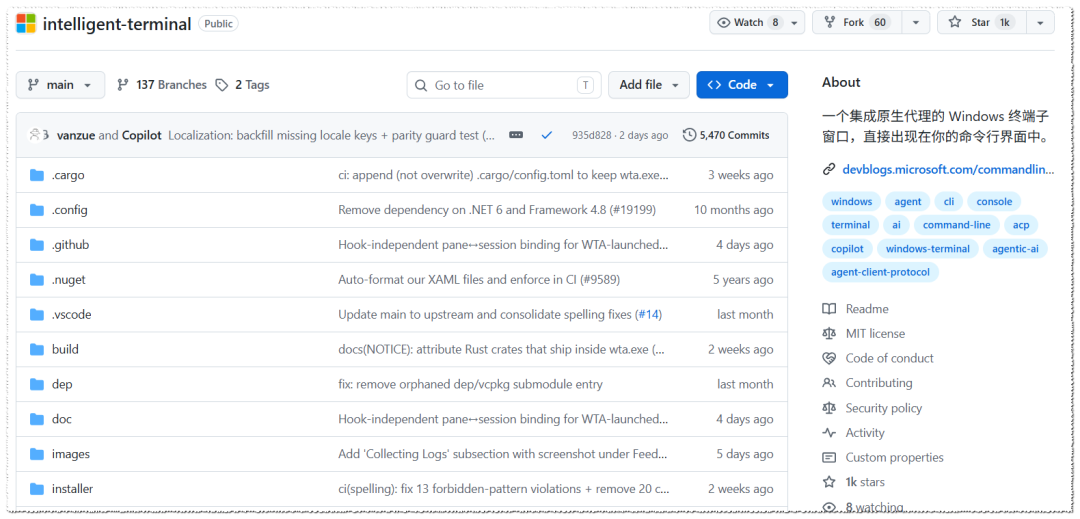Click the vanzue author name
Image resolution: width=1080 pixels, height=519 pixels.
coord(76,136)
